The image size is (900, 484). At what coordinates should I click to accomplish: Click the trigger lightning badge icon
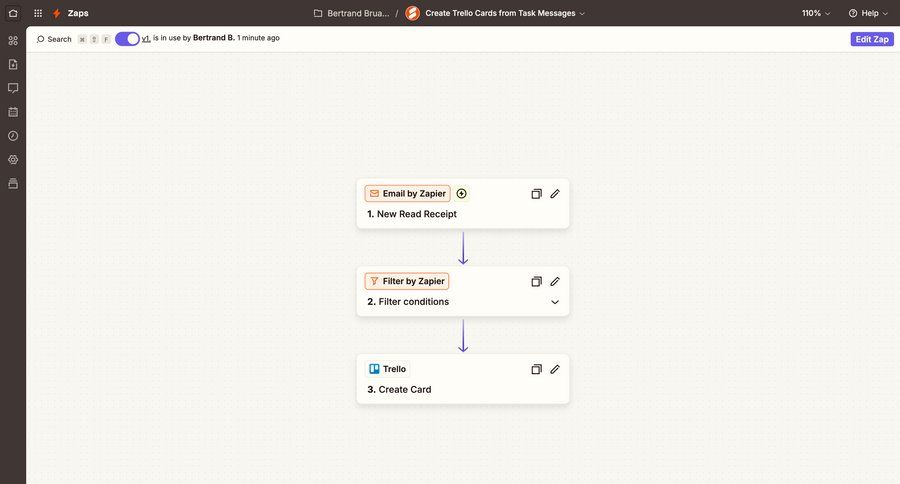461,194
